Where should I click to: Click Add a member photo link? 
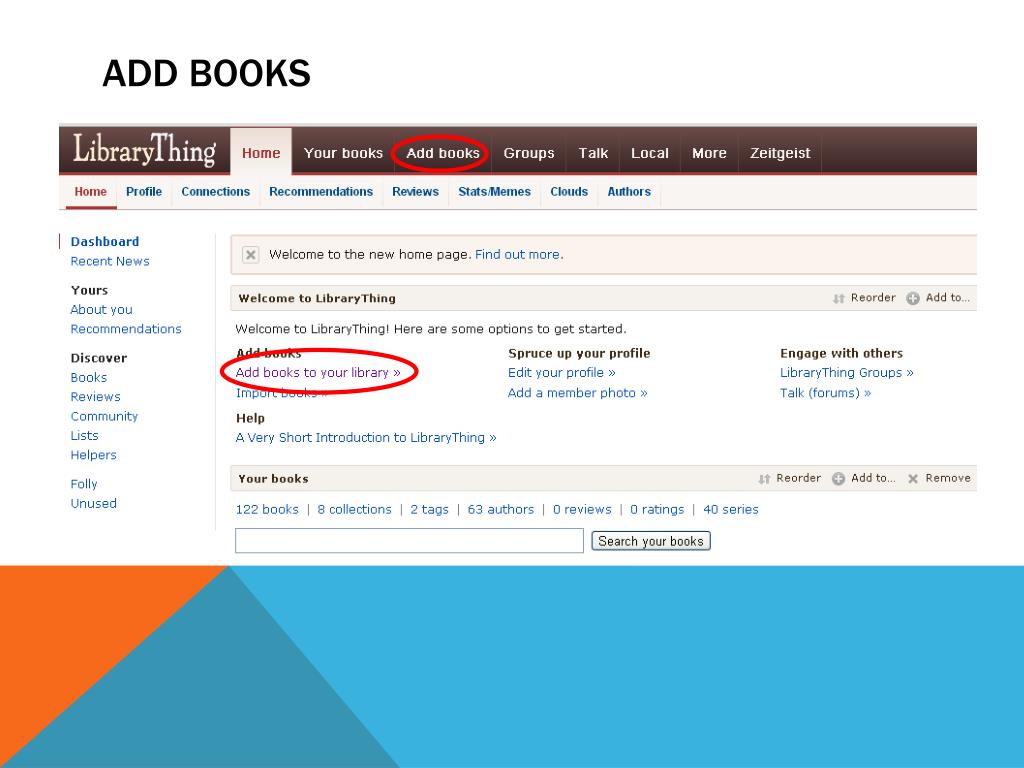click(x=577, y=392)
